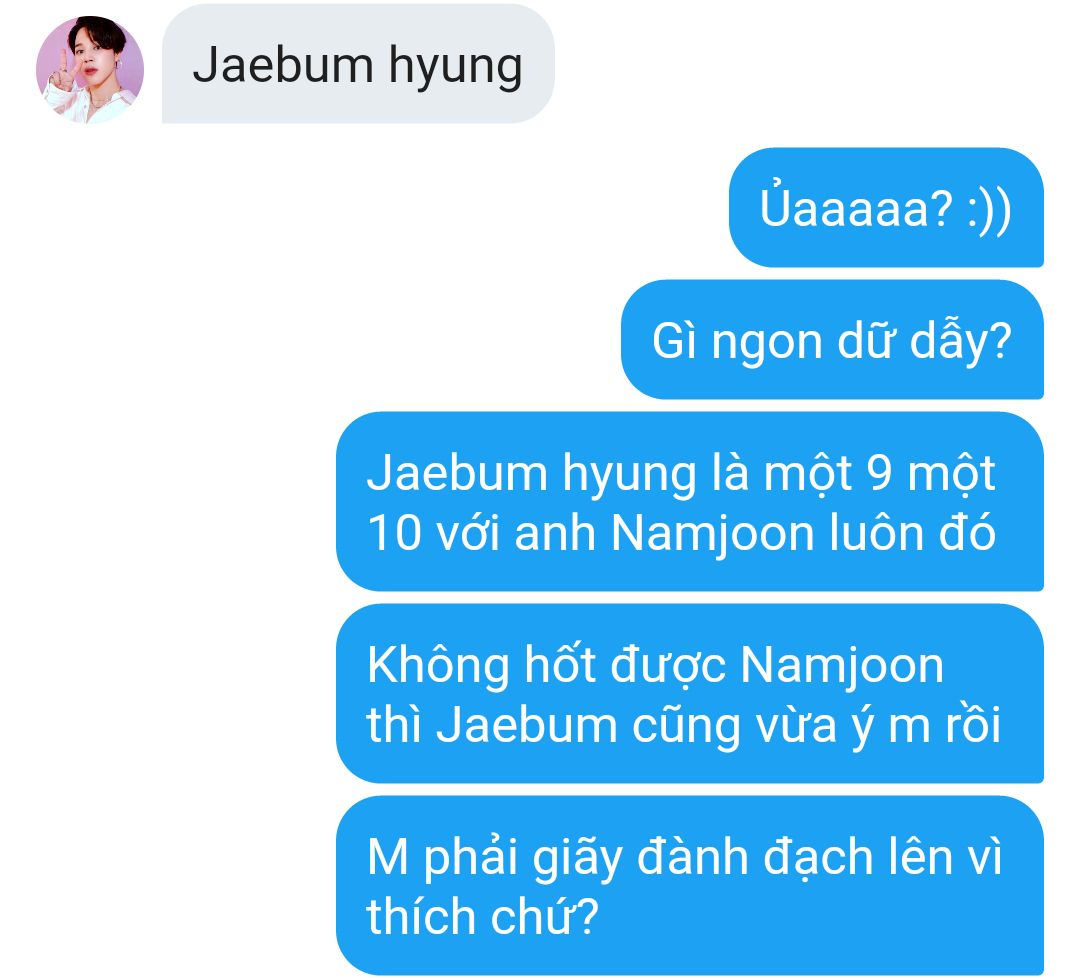Click the words "thích chứ?" in the last bubble
Viewport: 1080px width, 978px height.
click(x=482, y=917)
